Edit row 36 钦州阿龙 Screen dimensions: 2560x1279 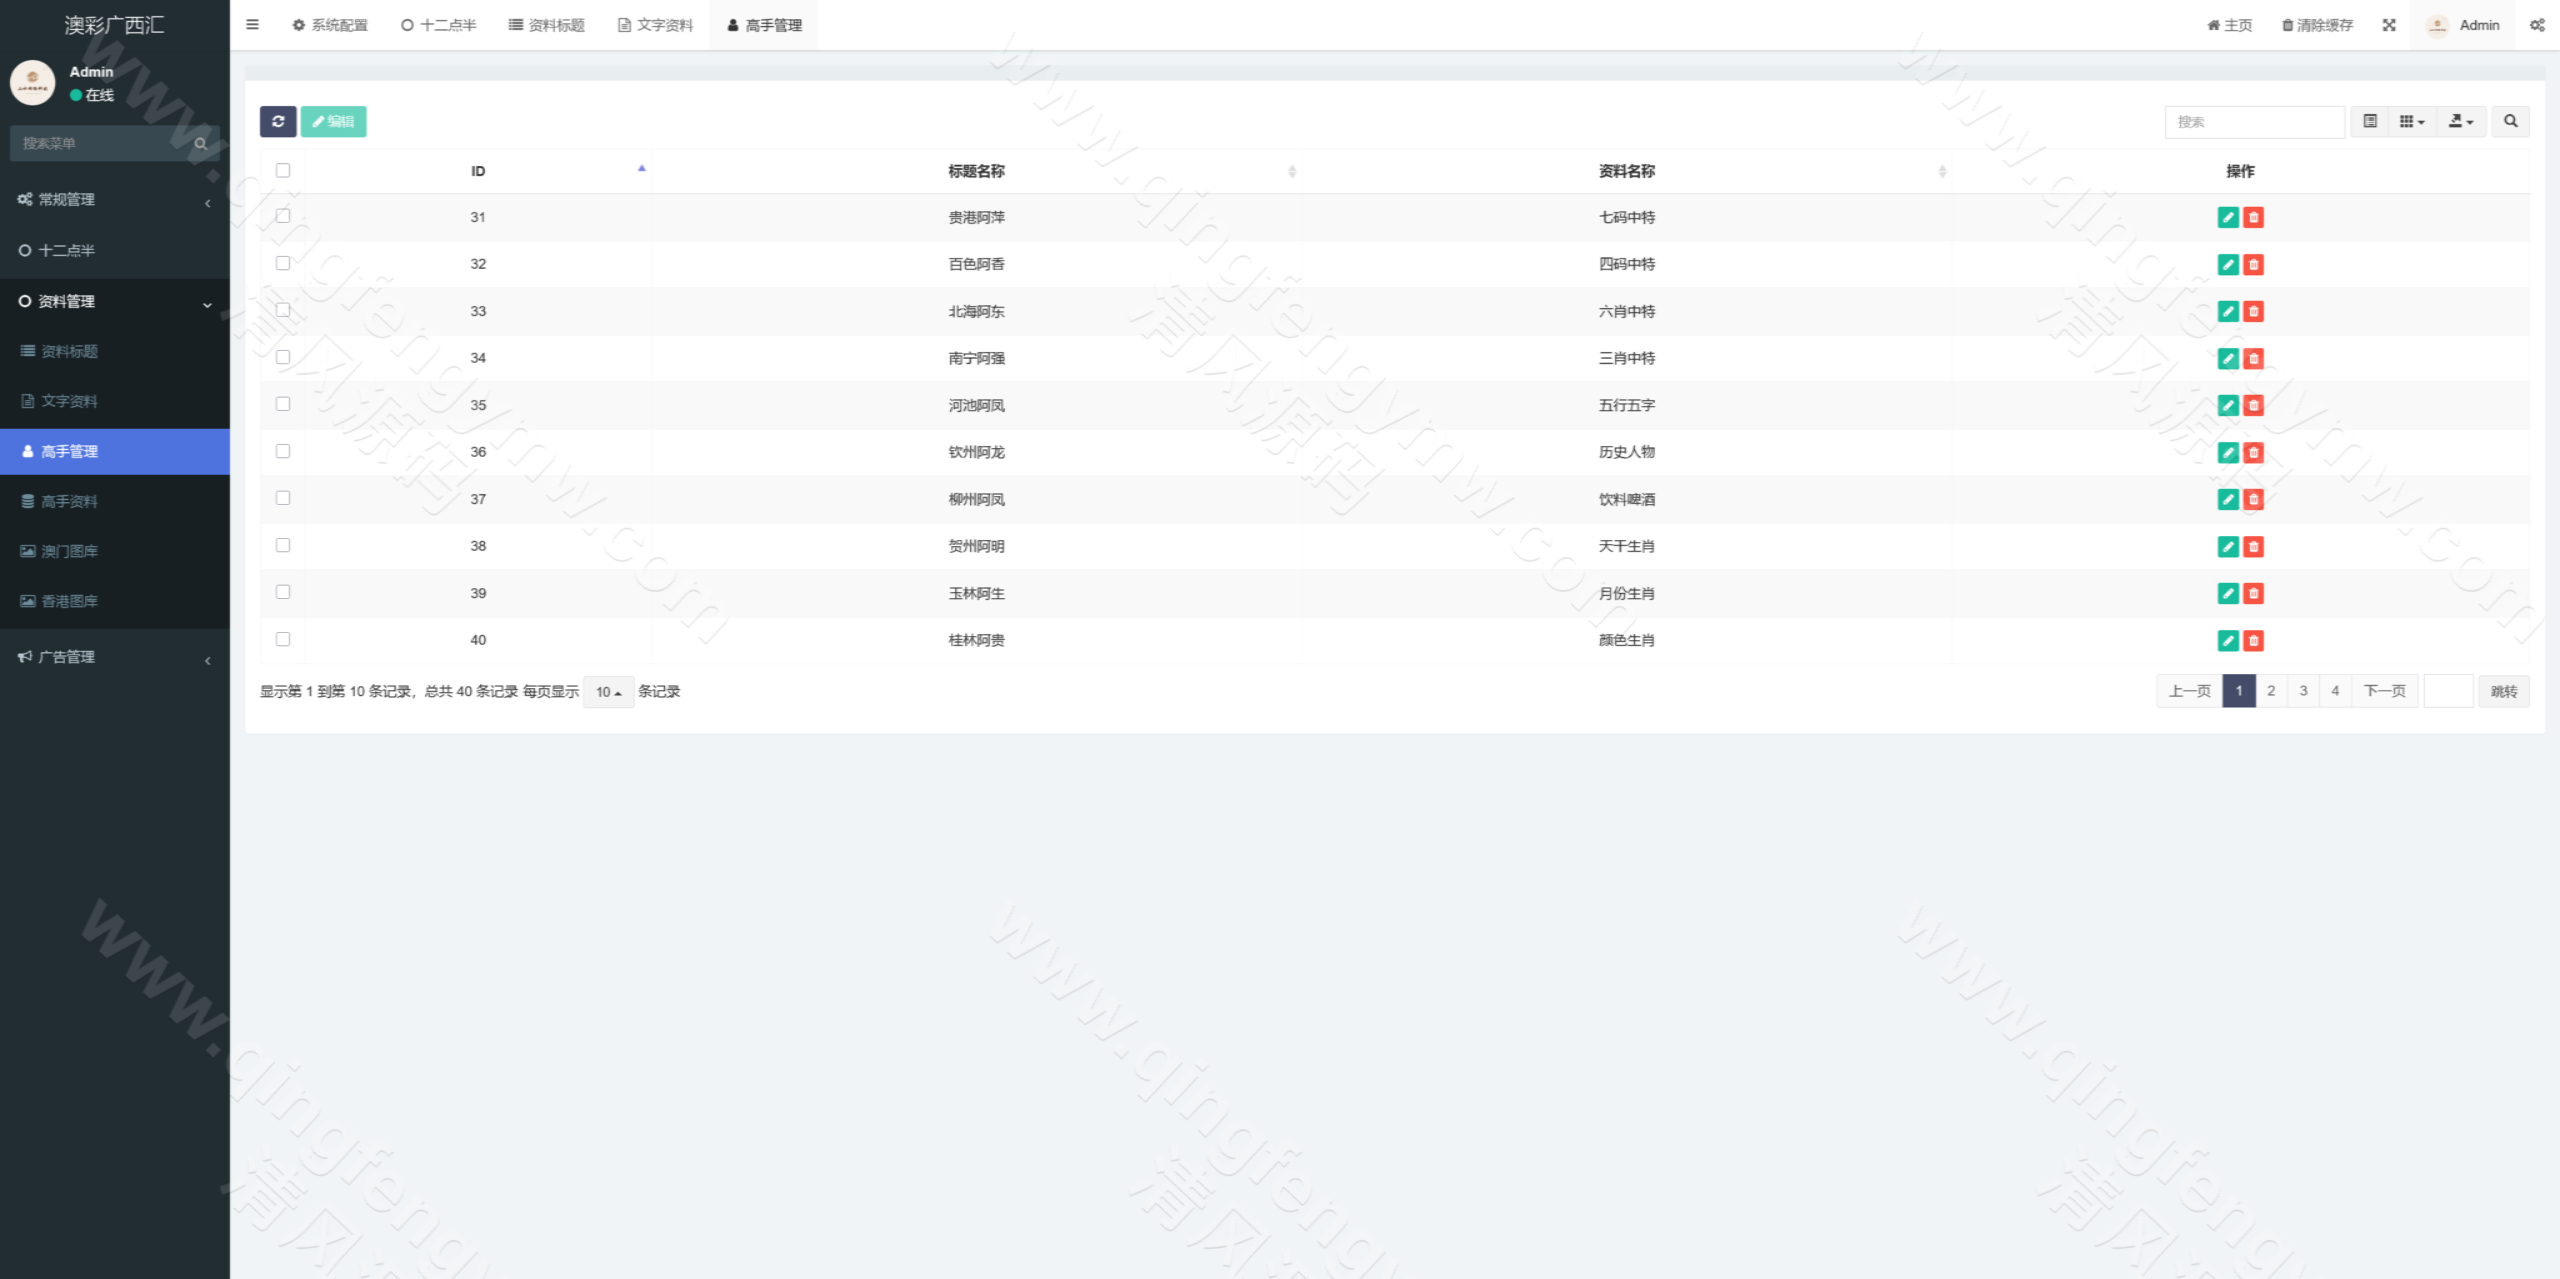click(2228, 452)
